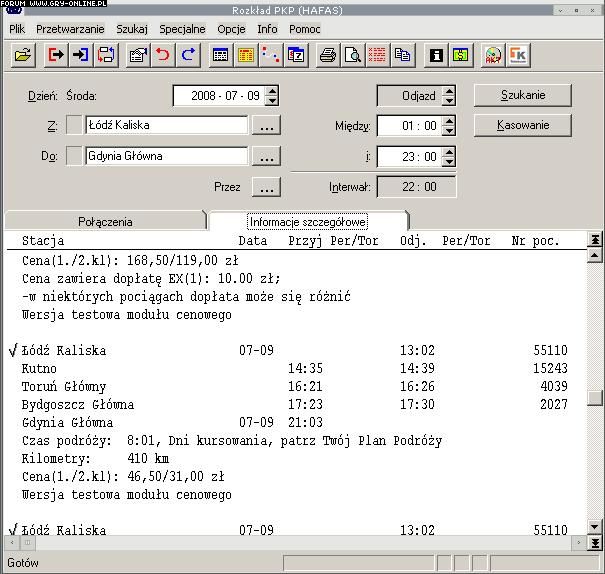Image resolution: width=605 pixels, height=574 pixels.
Task: Open station picker for the Do field
Action: click(265, 157)
